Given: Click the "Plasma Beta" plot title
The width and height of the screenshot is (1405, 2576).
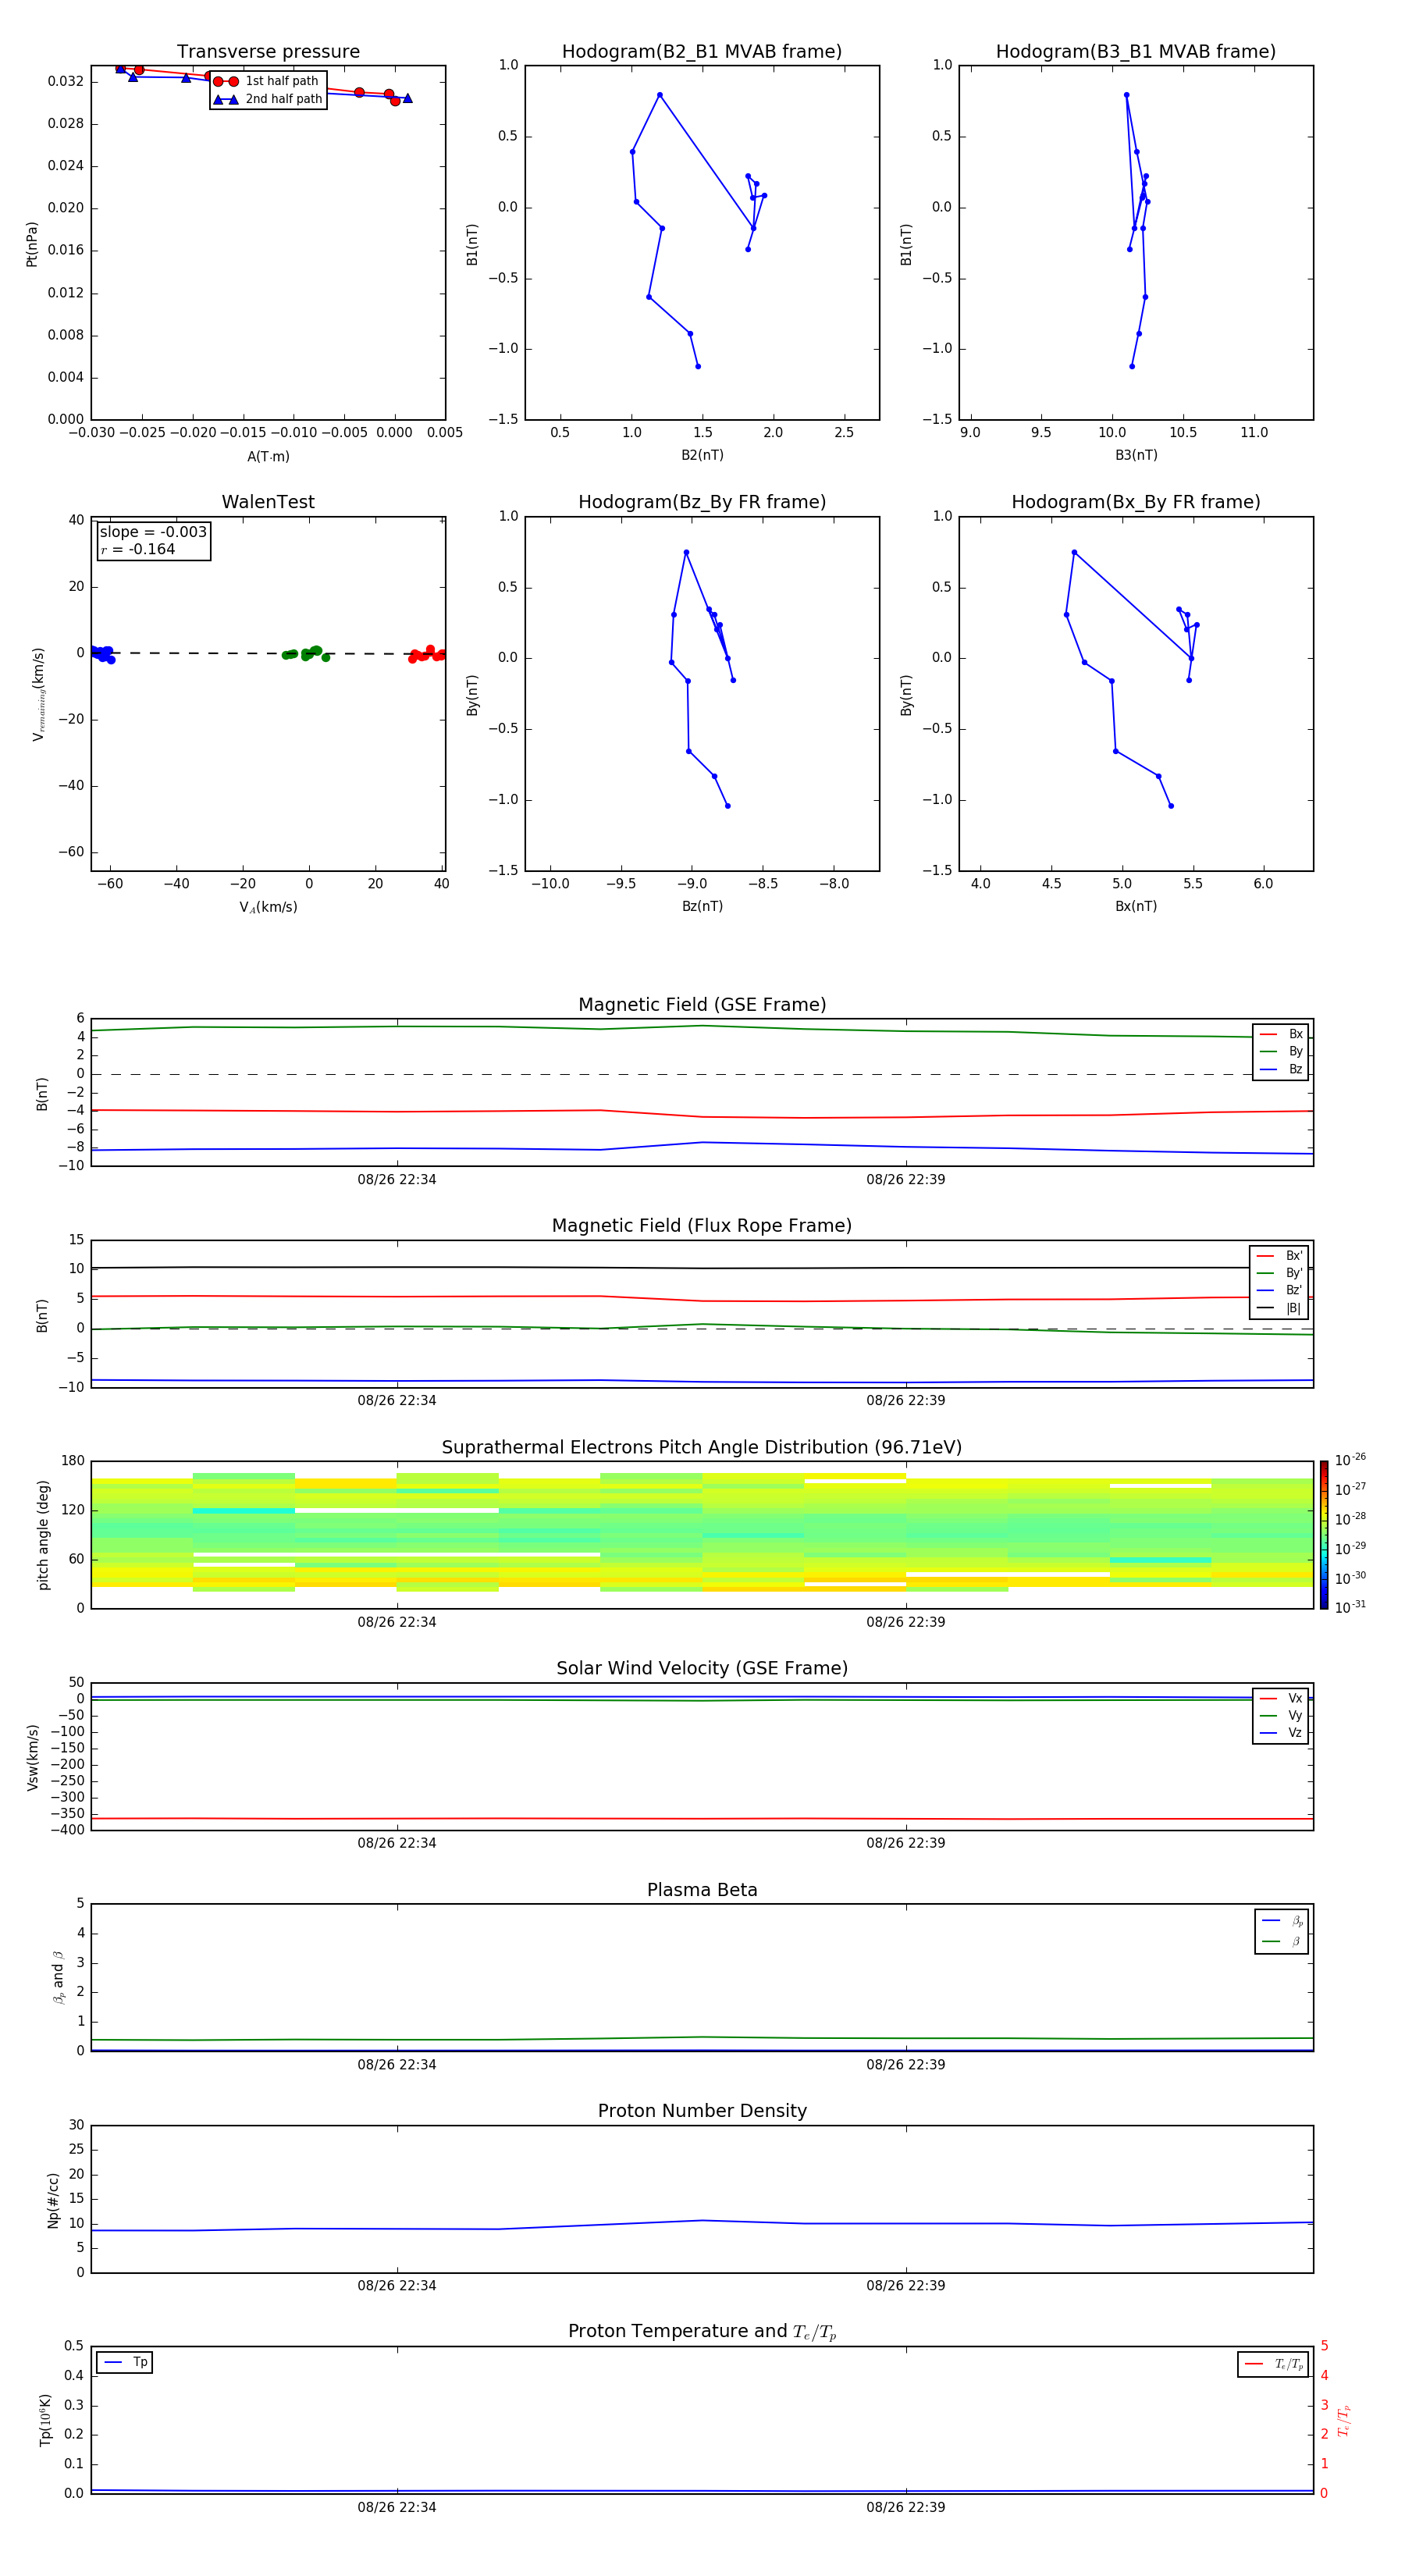Looking at the screenshot, I should [x=702, y=1890].
